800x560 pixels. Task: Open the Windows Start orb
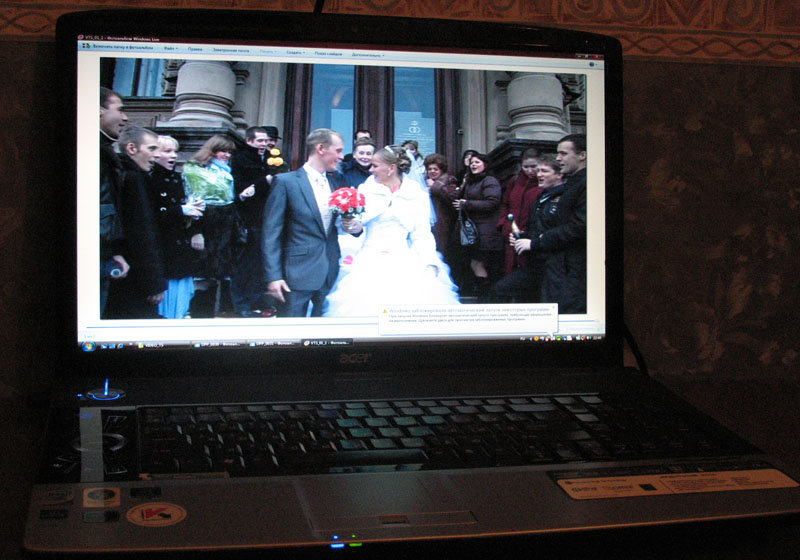[88, 345]
